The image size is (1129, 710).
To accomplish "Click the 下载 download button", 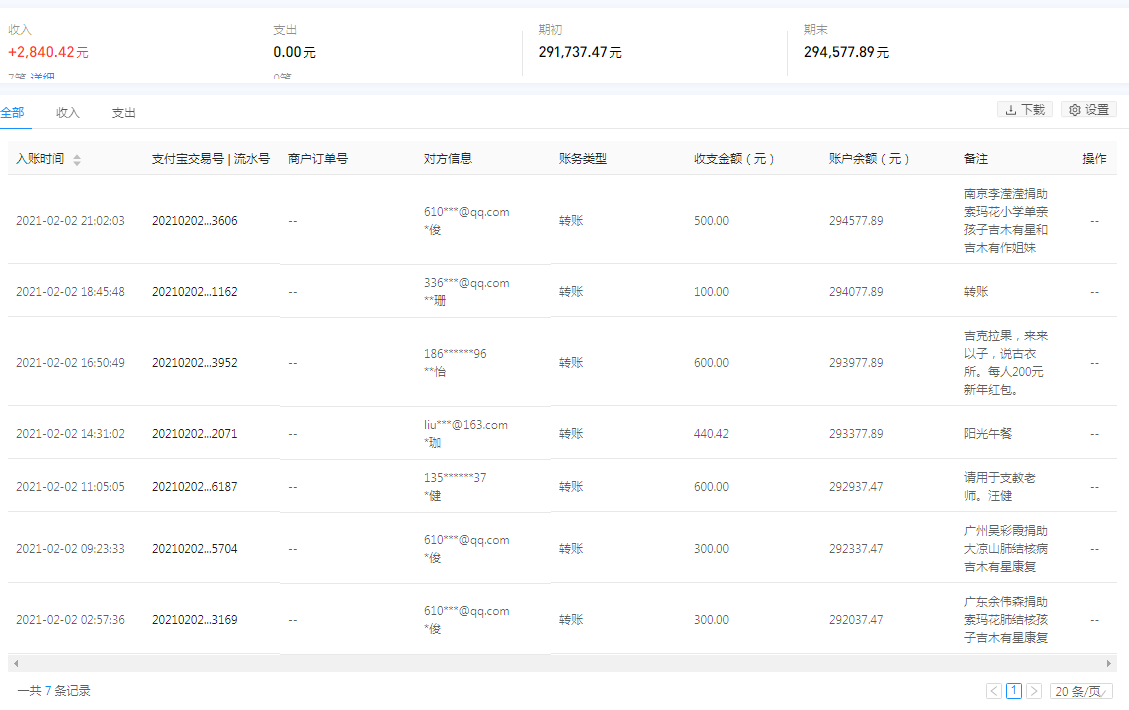I will pos(1025,110).
